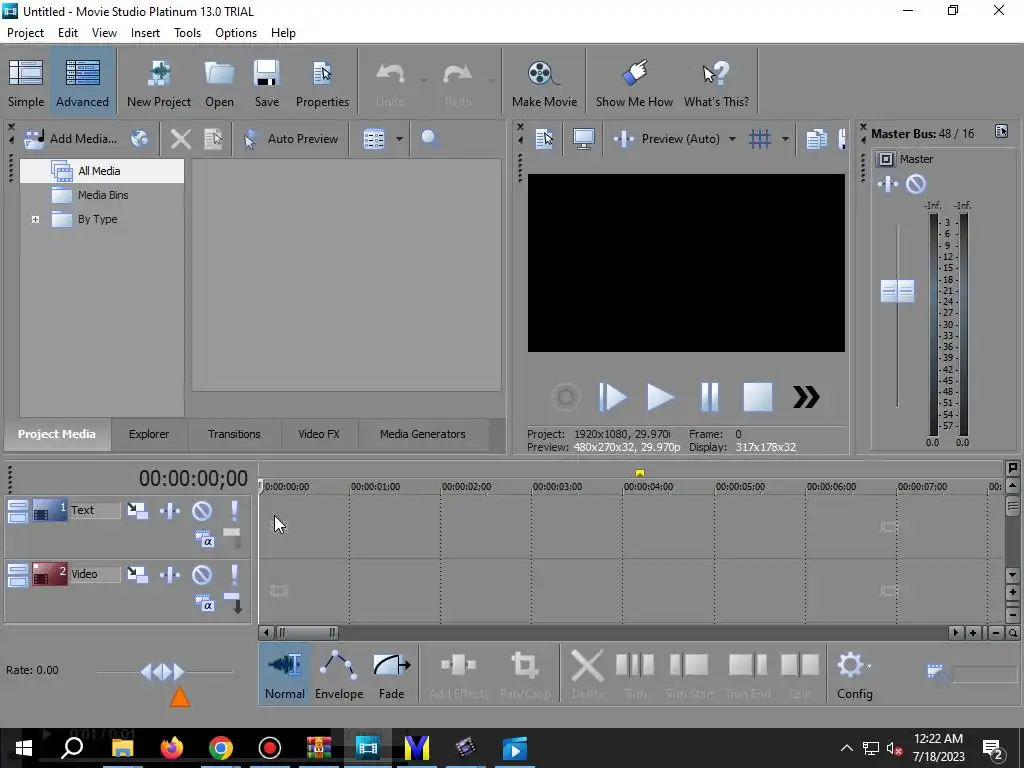This screenshot has width=1024, height=768.
Task: Select Fade edit tool
Action: [392, 675]
